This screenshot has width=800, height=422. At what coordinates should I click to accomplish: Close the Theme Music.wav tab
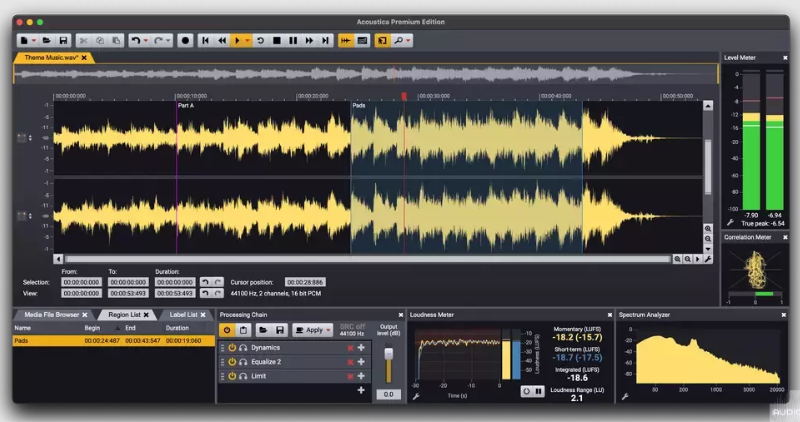[84, 58]
